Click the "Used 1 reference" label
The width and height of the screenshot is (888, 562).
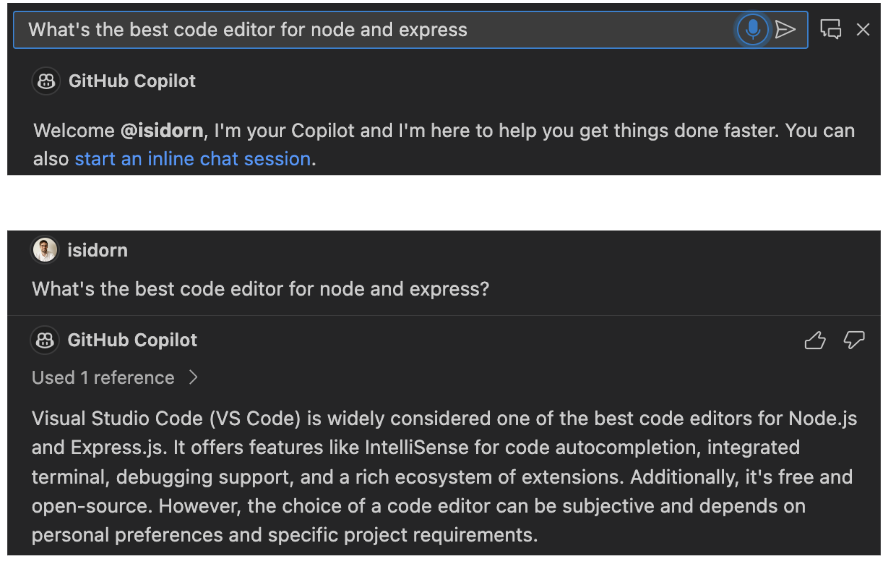tap(103, 378)
